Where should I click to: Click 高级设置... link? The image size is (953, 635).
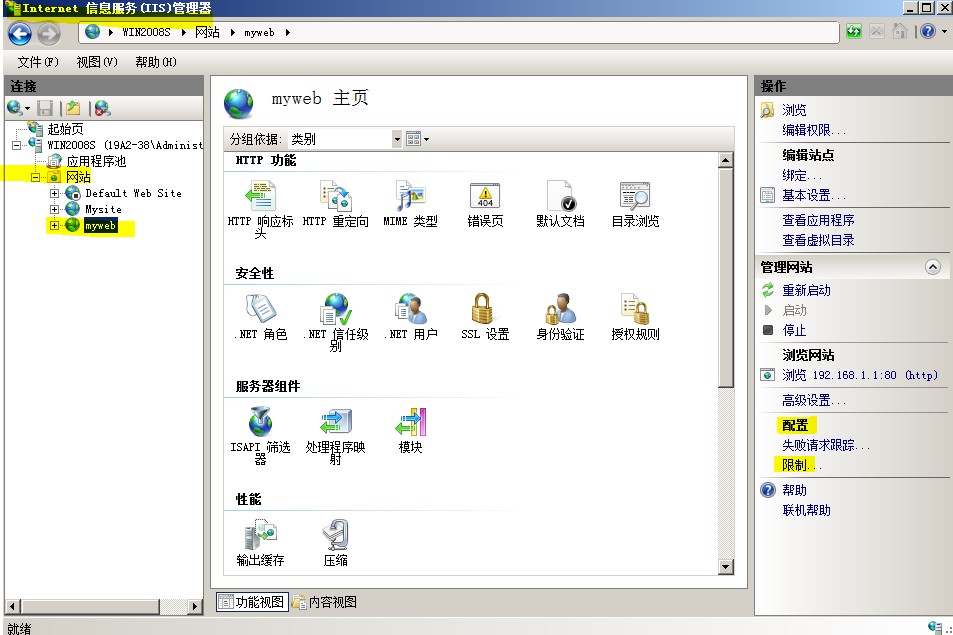coord(814,400)
